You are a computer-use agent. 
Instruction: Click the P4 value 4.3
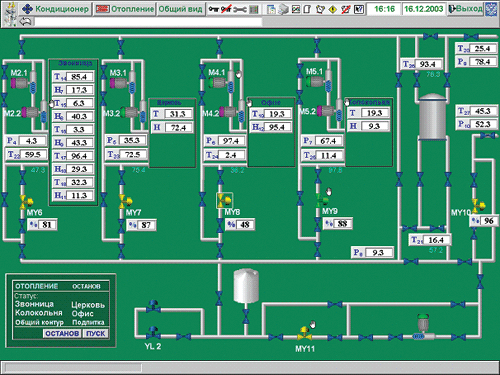coord(31,141)
